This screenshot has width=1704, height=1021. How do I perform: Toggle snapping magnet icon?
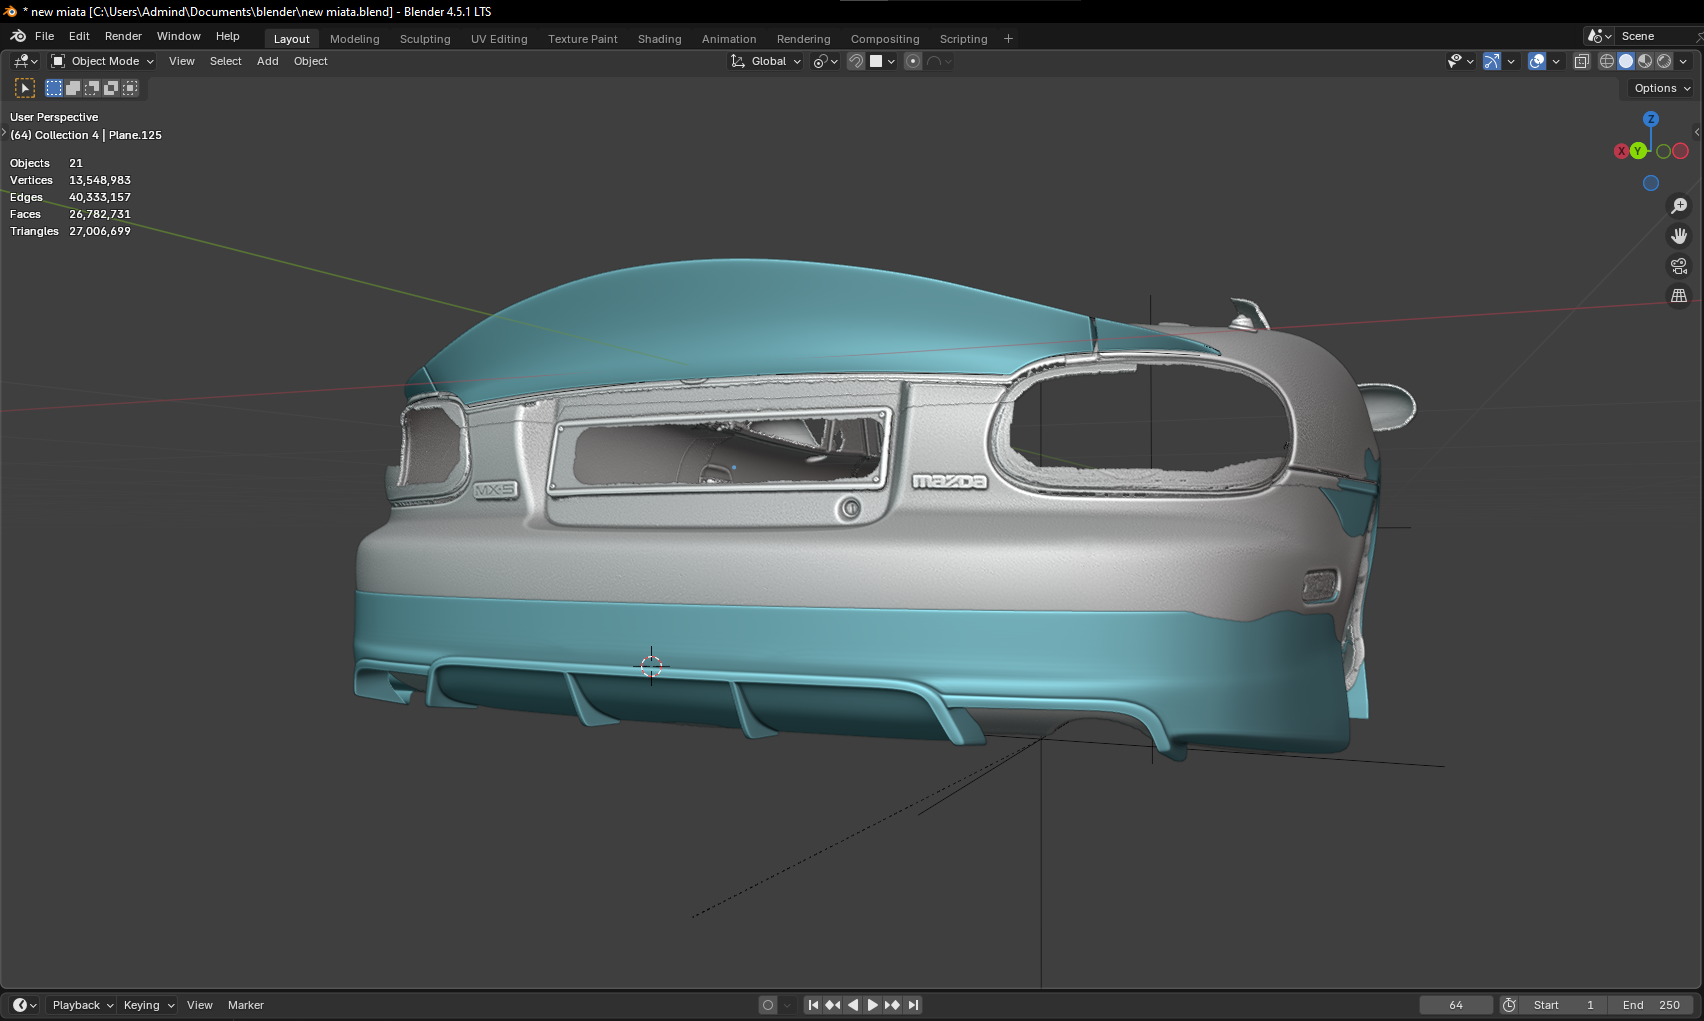(x=856, y=61)
